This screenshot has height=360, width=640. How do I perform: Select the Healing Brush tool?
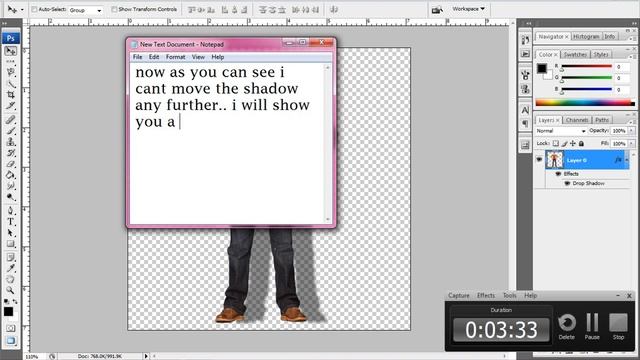click(11, 120)
